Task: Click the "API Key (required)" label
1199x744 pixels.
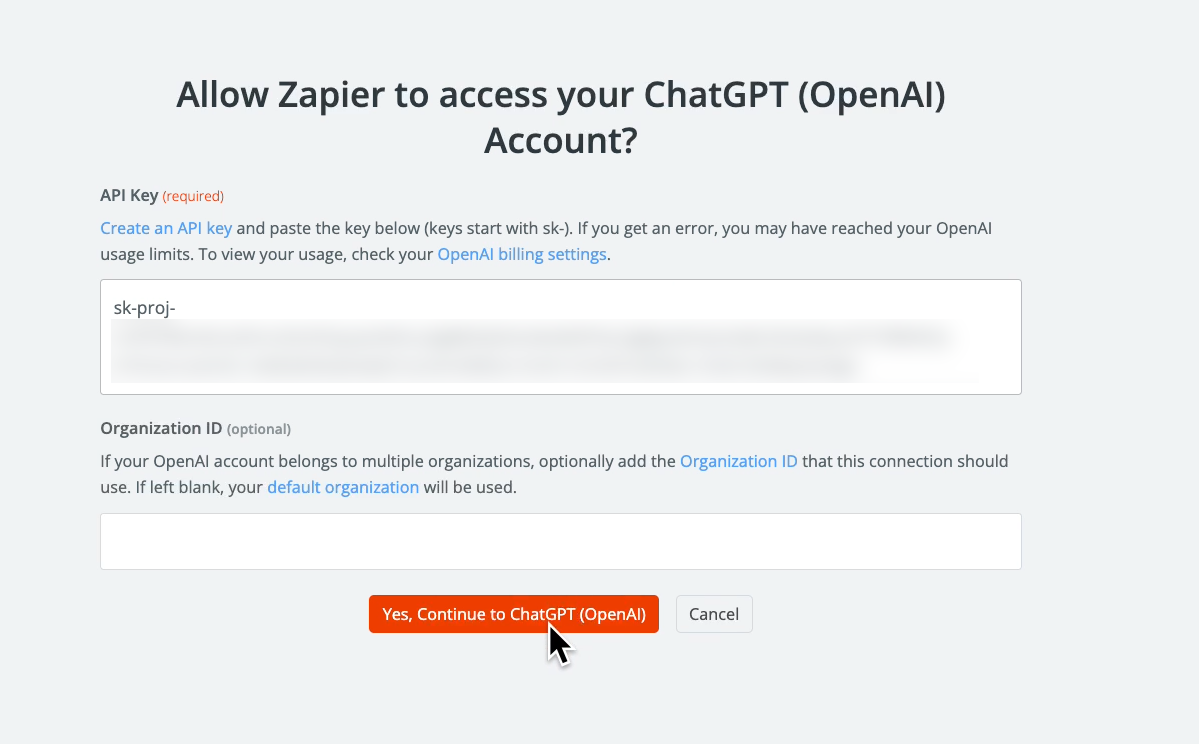Action: tap(127, 195)
